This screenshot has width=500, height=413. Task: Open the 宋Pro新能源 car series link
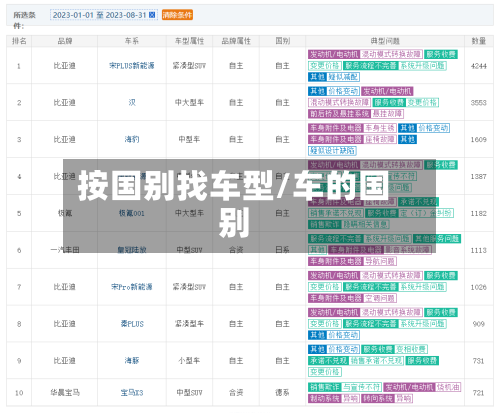coord(132,287)
